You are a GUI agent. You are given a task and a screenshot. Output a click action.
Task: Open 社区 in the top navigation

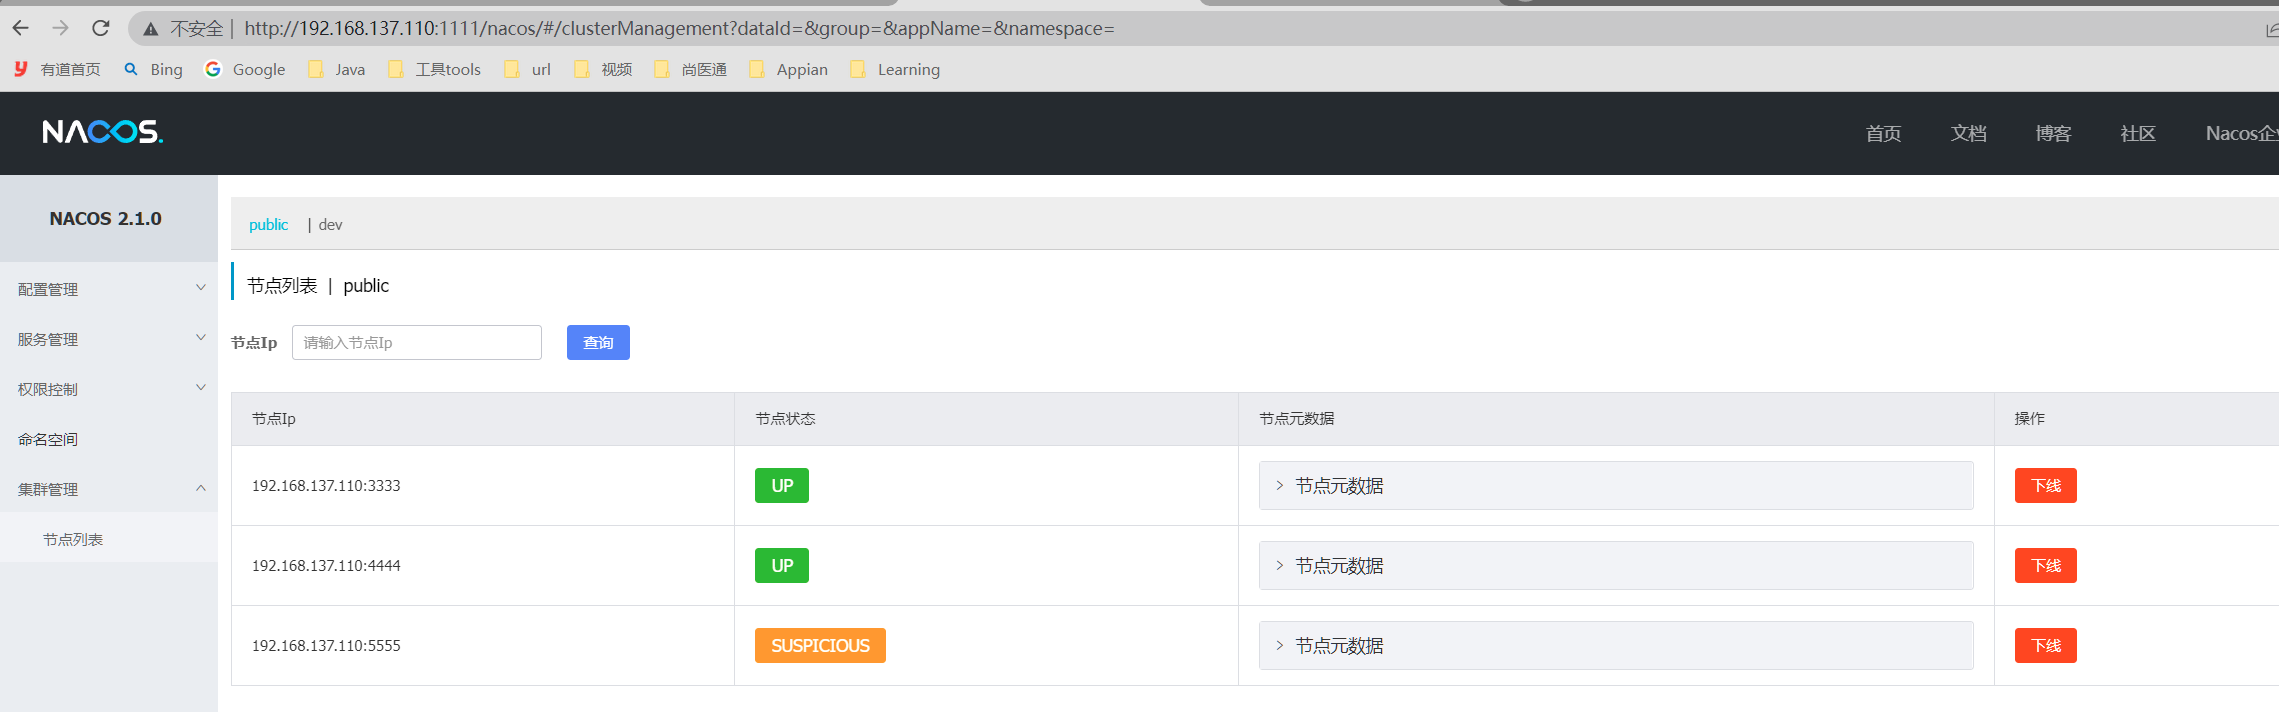tap(2138, 133)
